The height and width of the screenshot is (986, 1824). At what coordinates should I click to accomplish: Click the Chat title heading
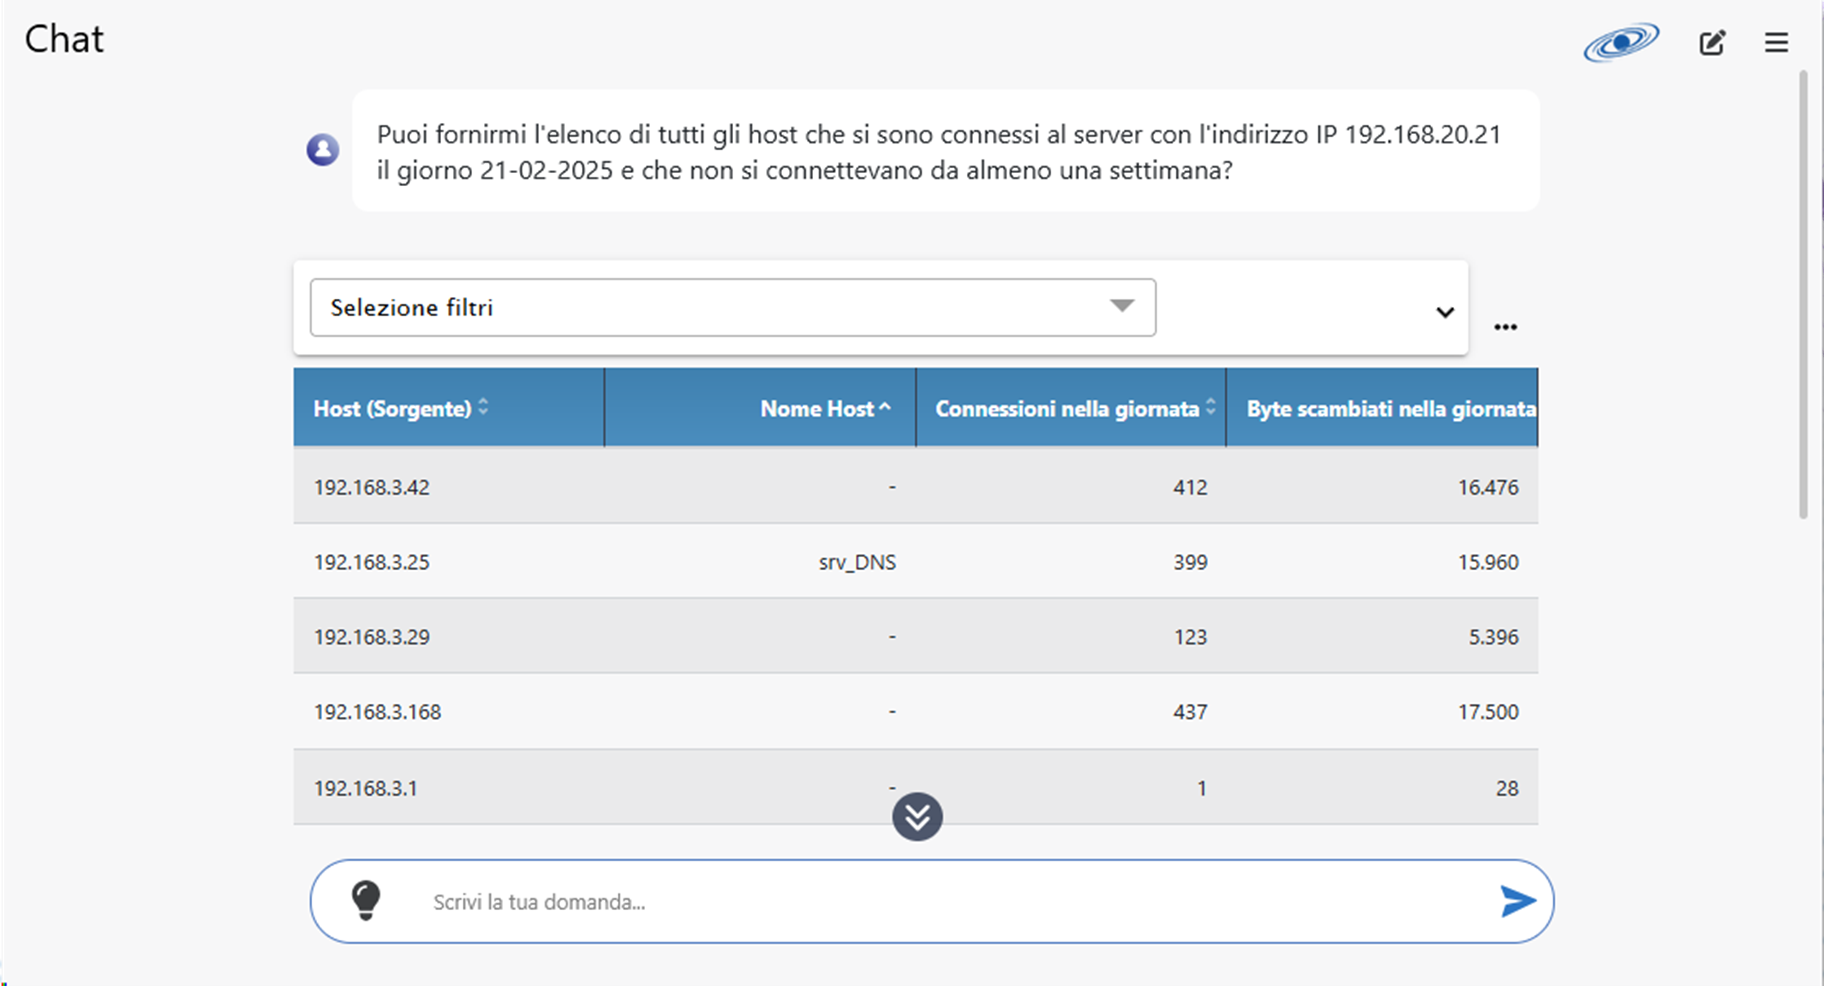tap(64, 39)
